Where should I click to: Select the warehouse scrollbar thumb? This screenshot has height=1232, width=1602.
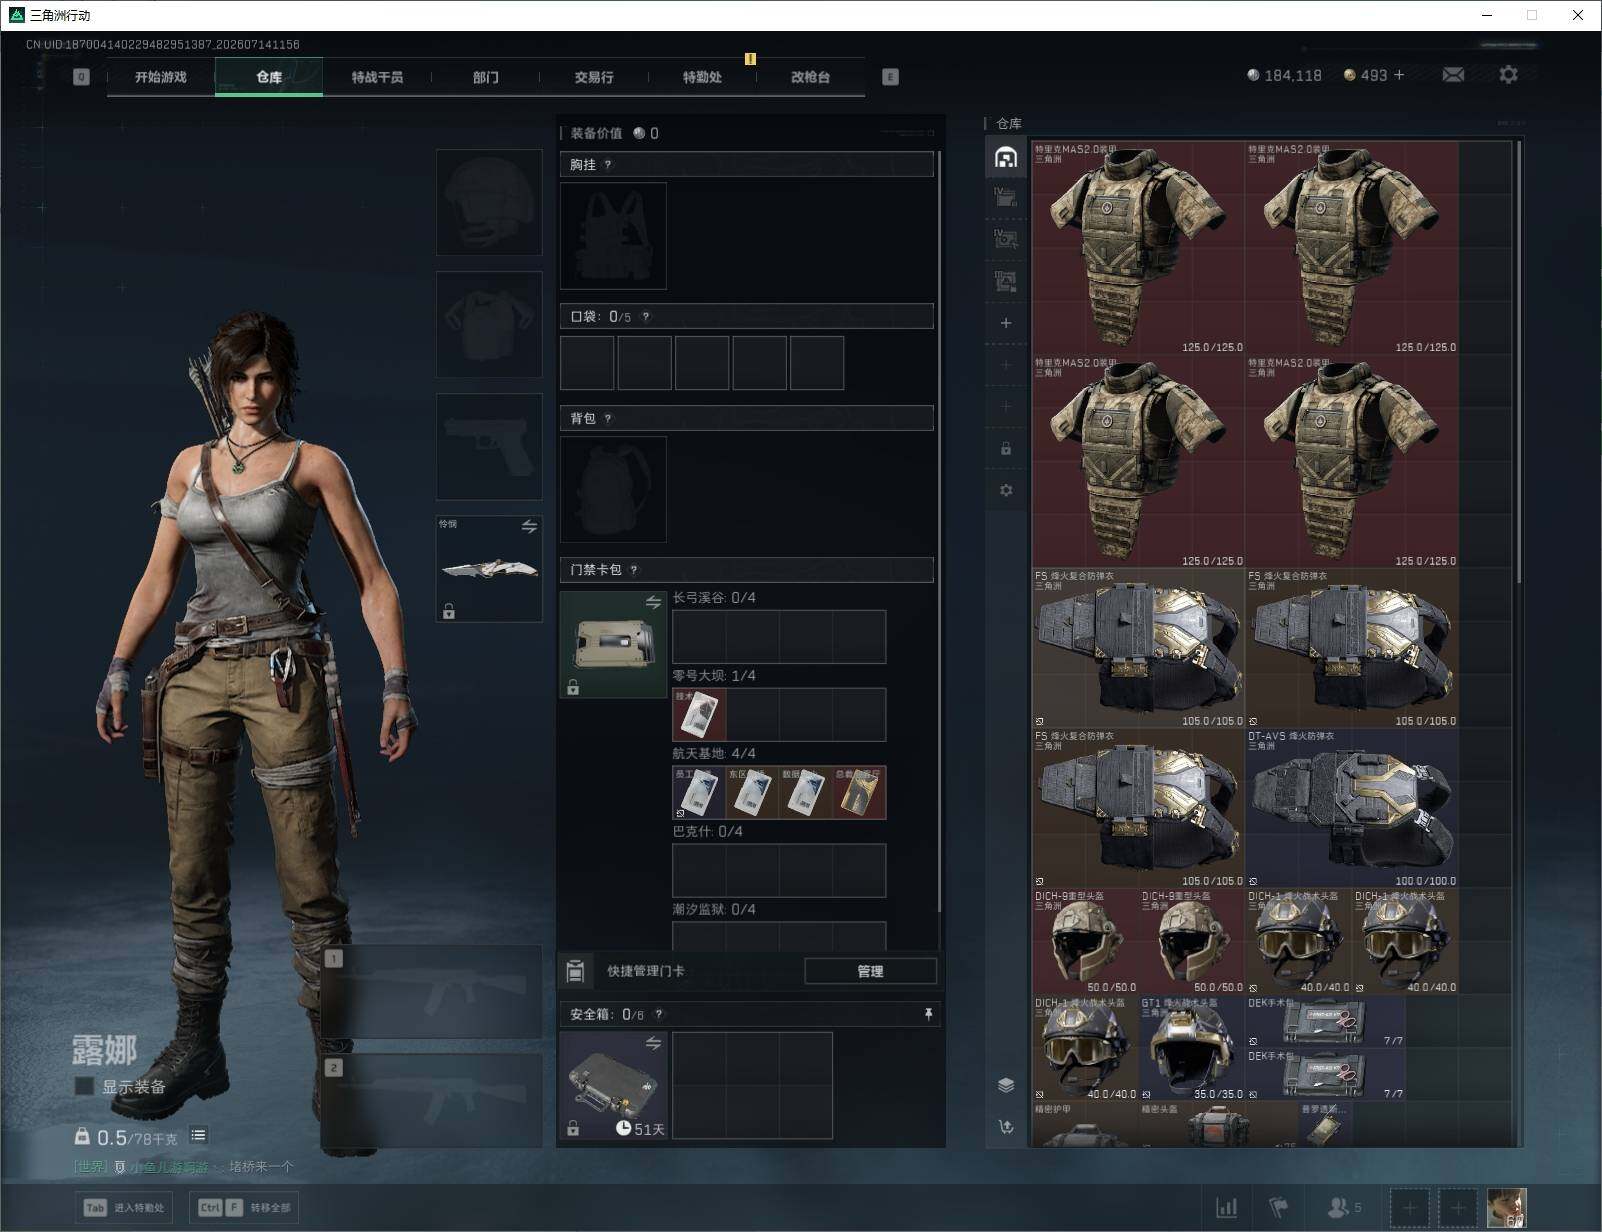click(x=1519, y=360)
